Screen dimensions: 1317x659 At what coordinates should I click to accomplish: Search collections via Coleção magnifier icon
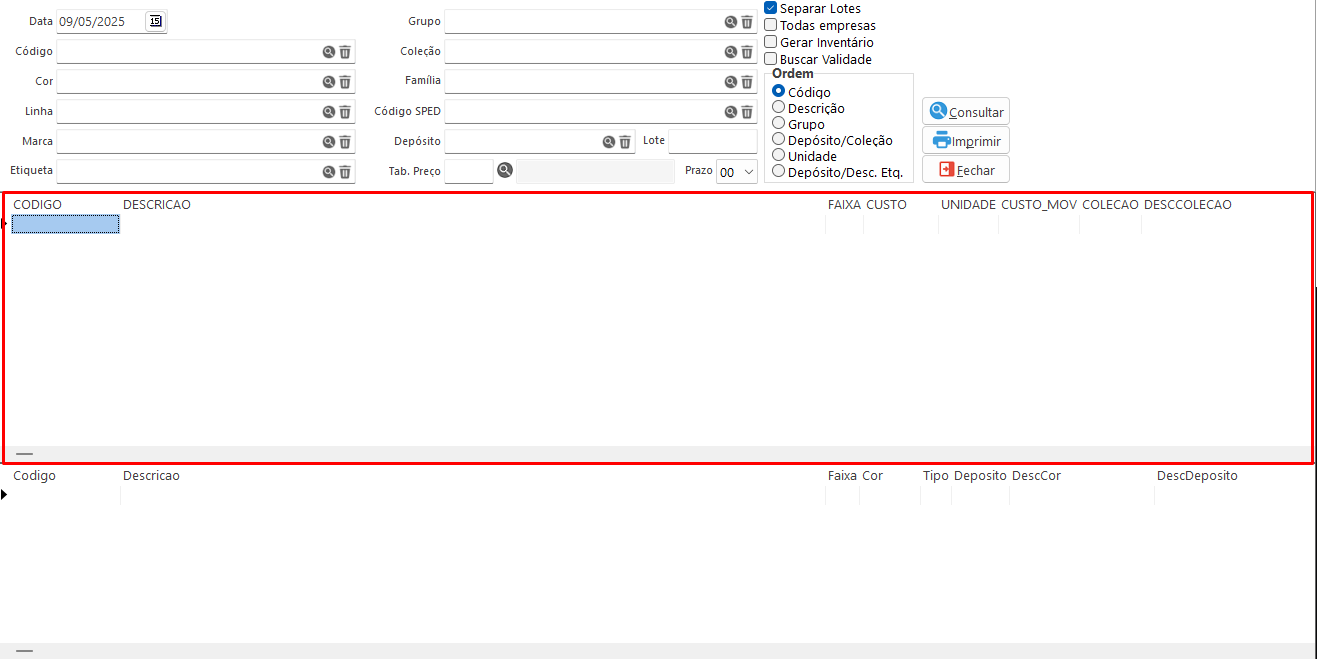731,52
